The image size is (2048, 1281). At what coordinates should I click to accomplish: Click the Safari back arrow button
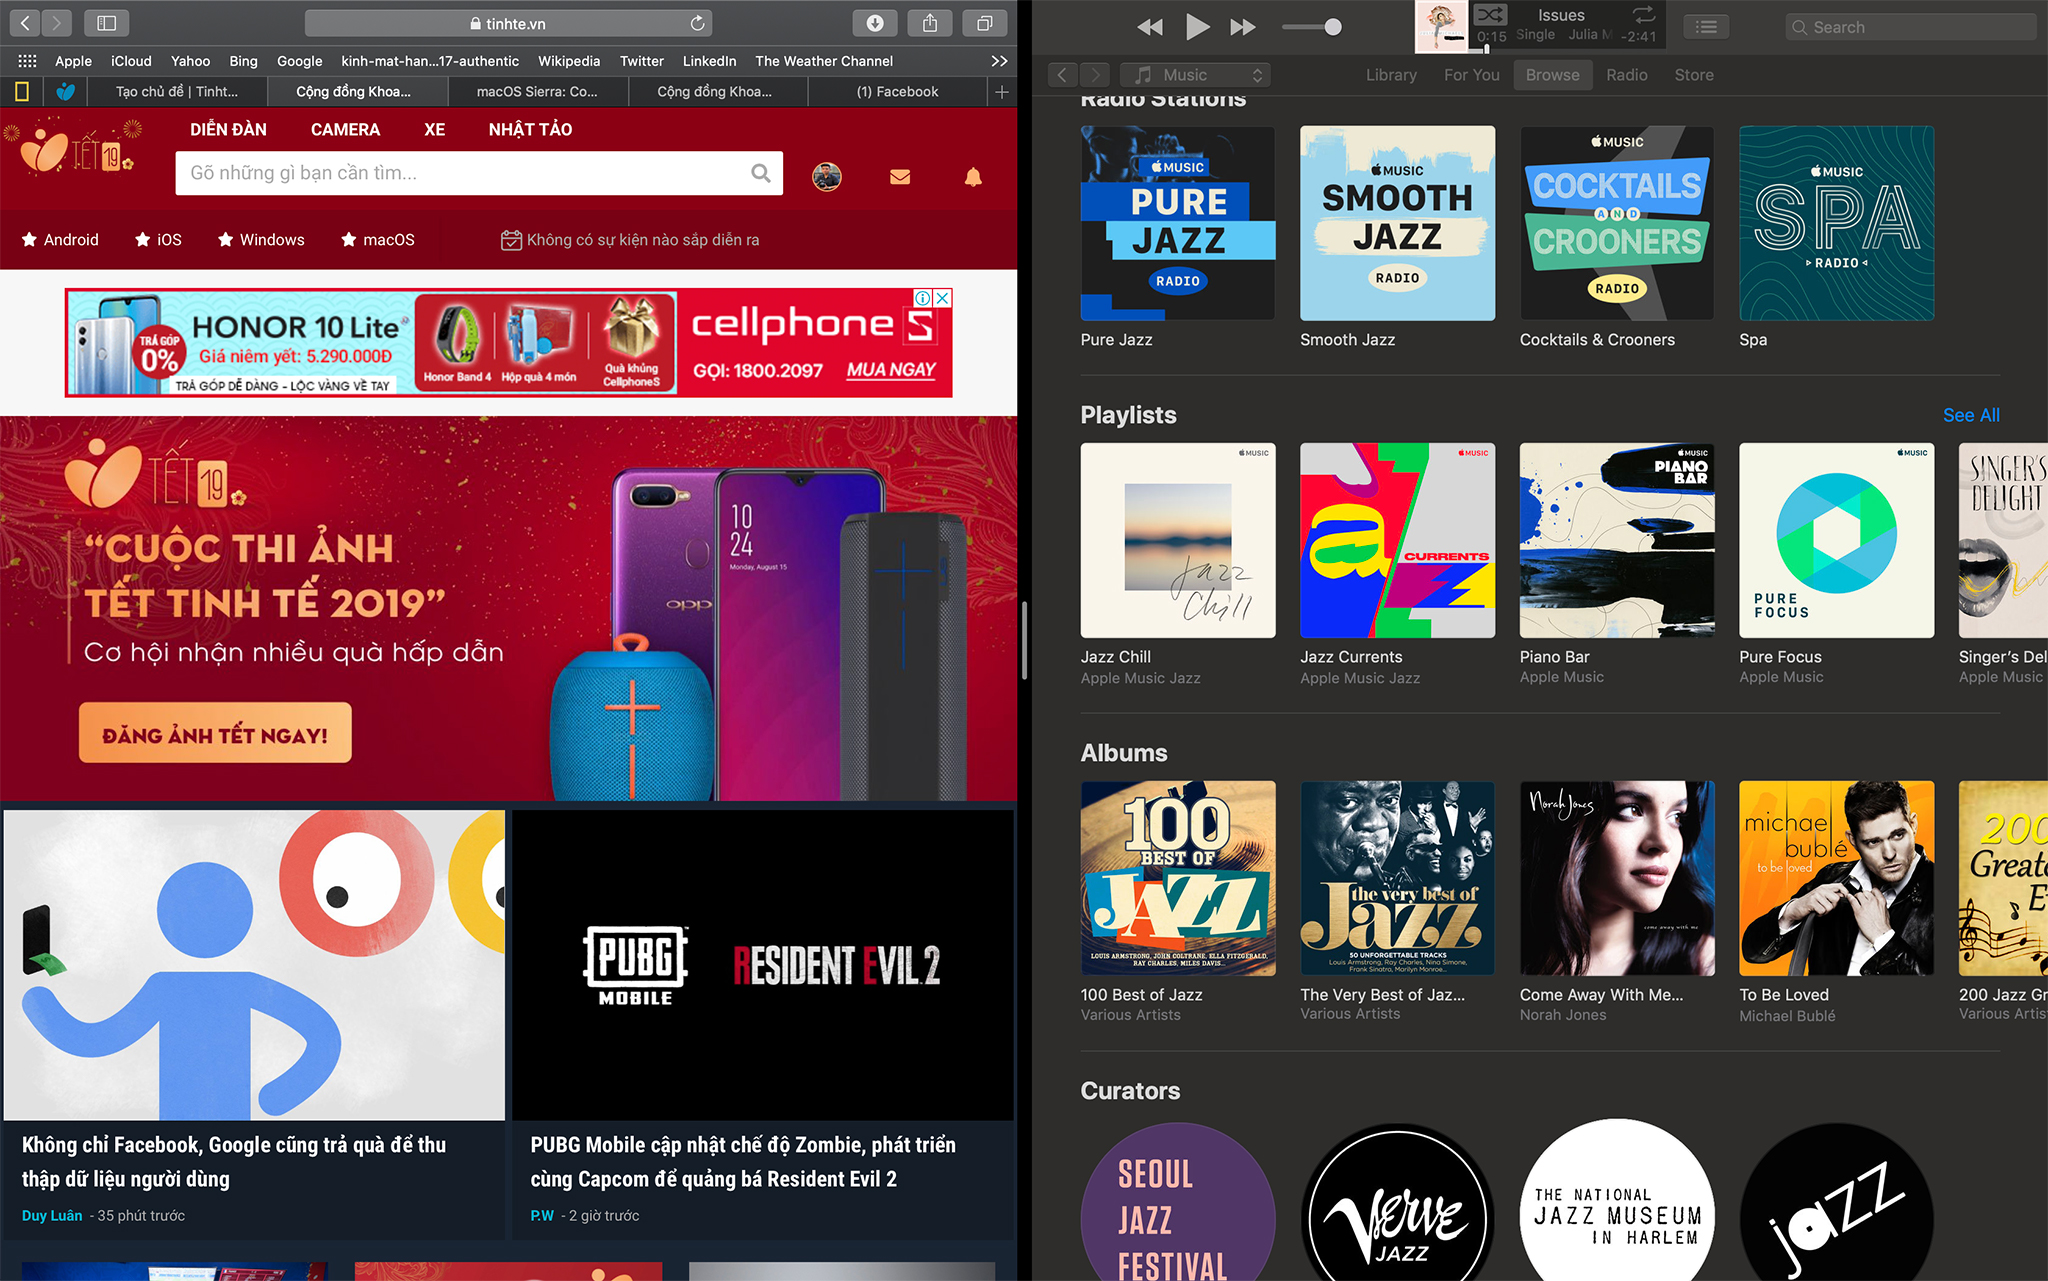tap(25, 22)
